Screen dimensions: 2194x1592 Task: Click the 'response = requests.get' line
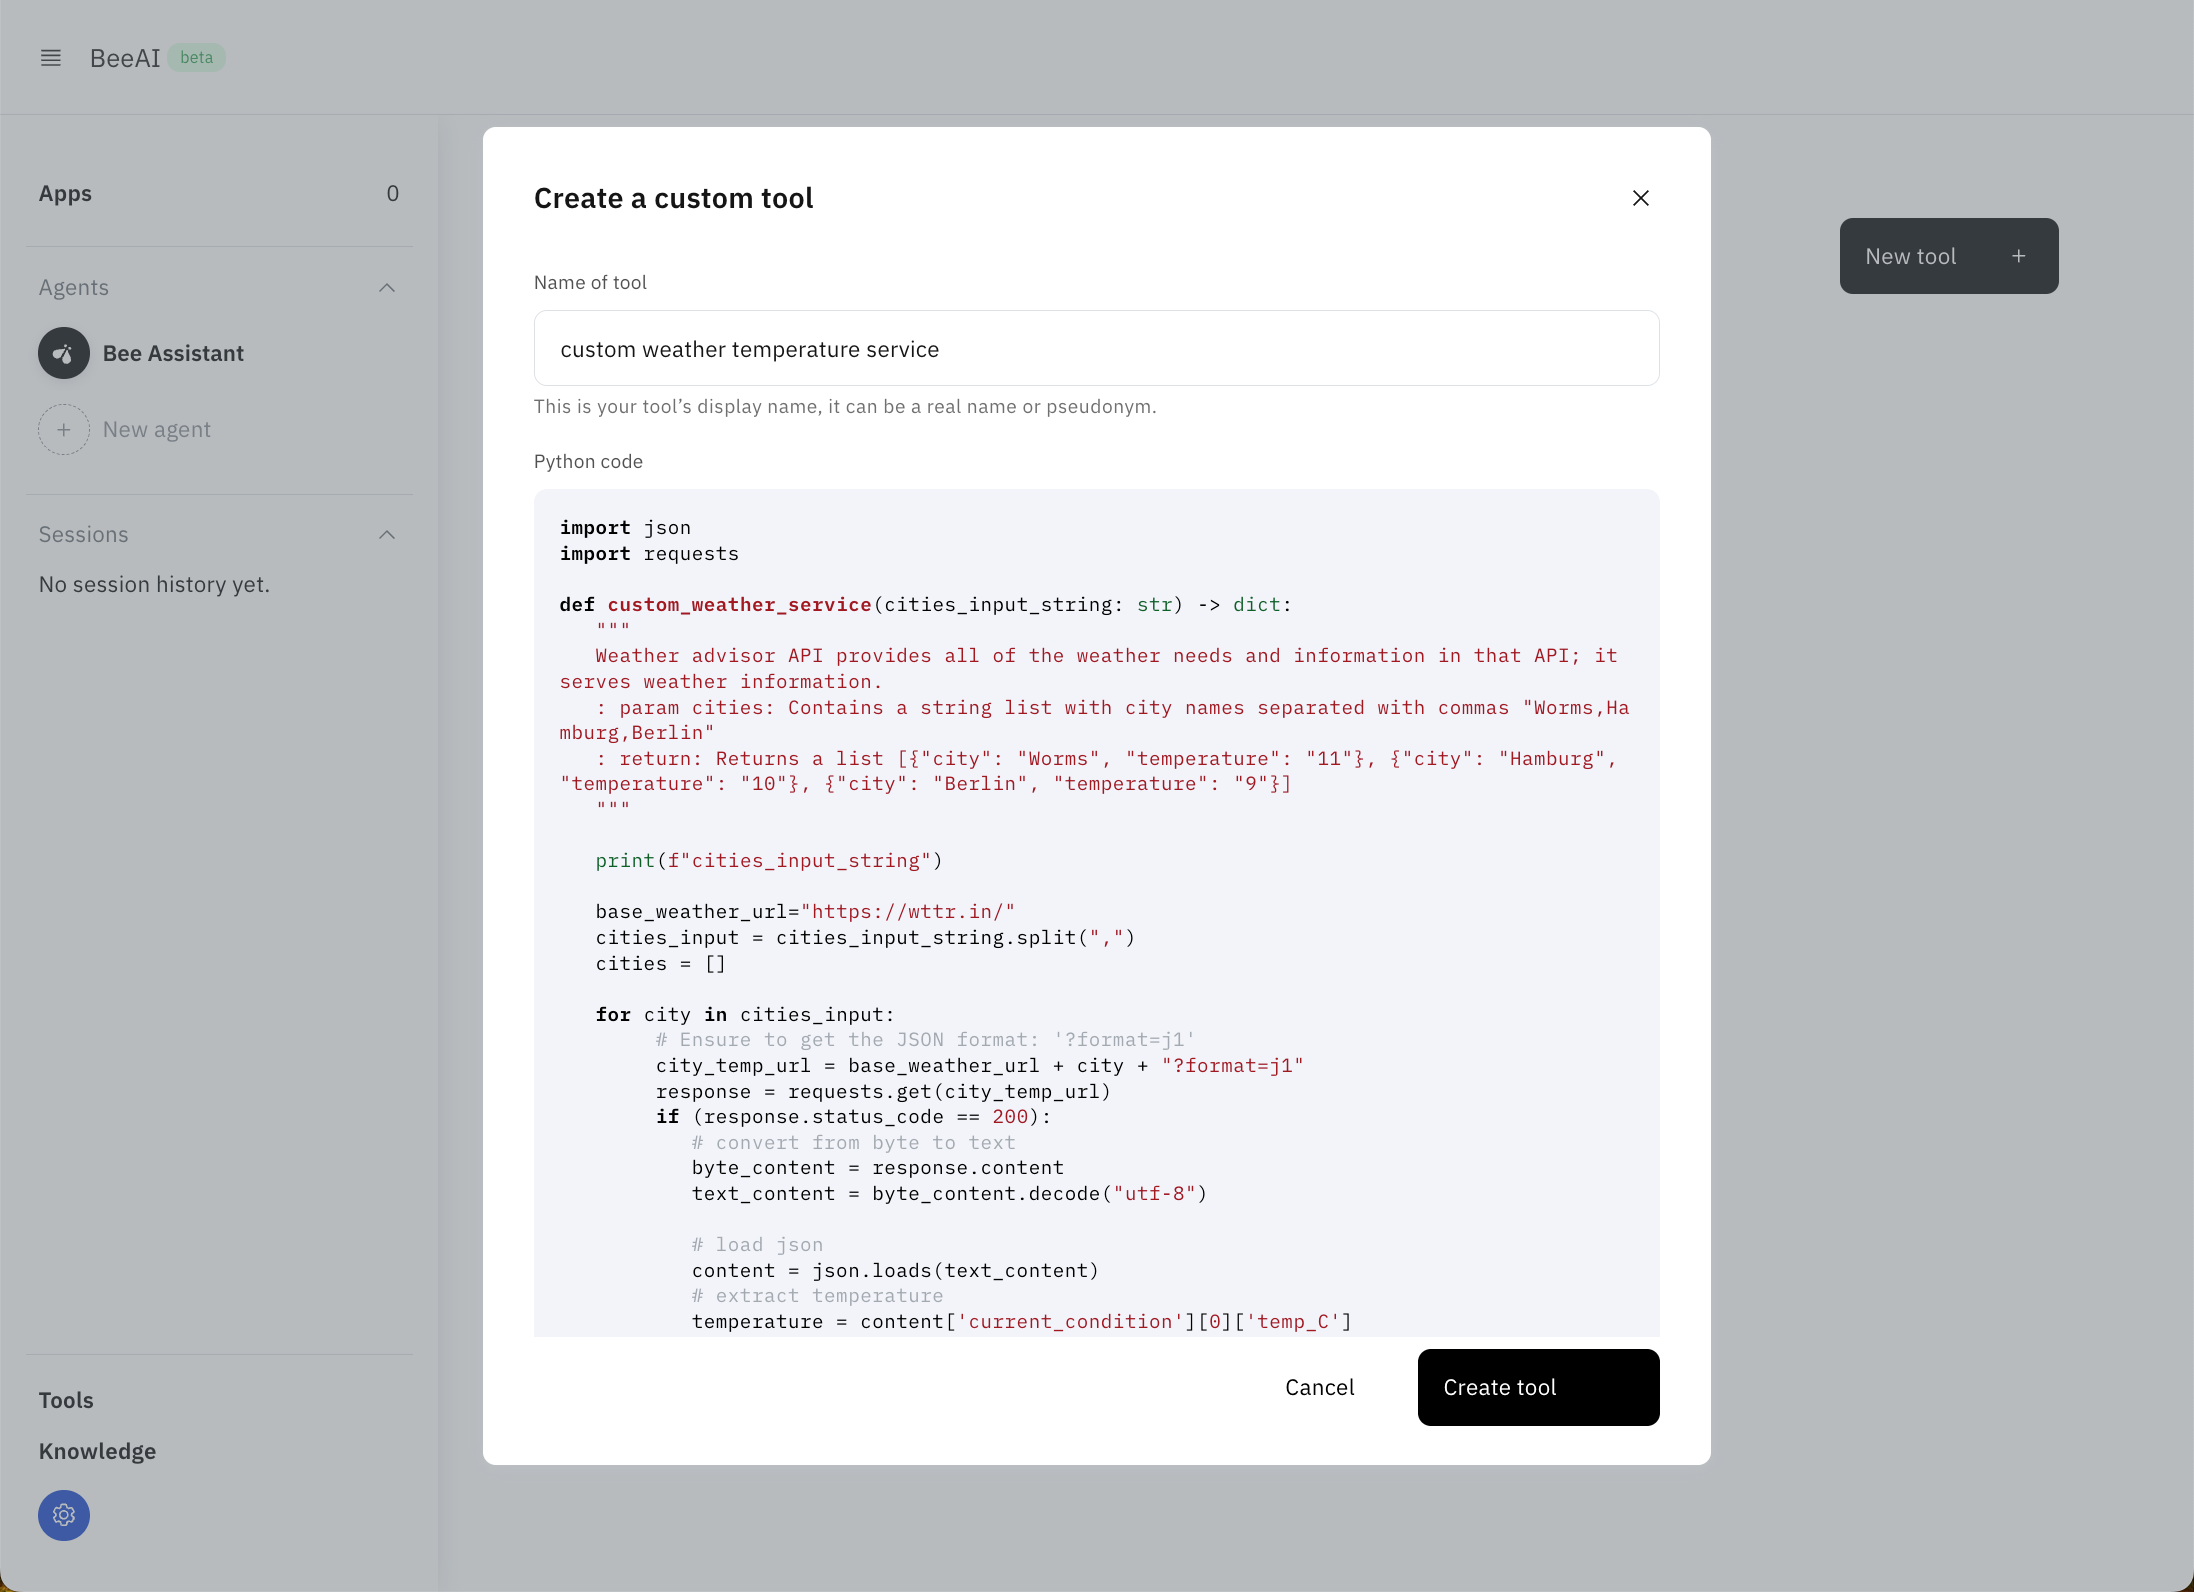pyautogui.click(x=883, y=1091)
